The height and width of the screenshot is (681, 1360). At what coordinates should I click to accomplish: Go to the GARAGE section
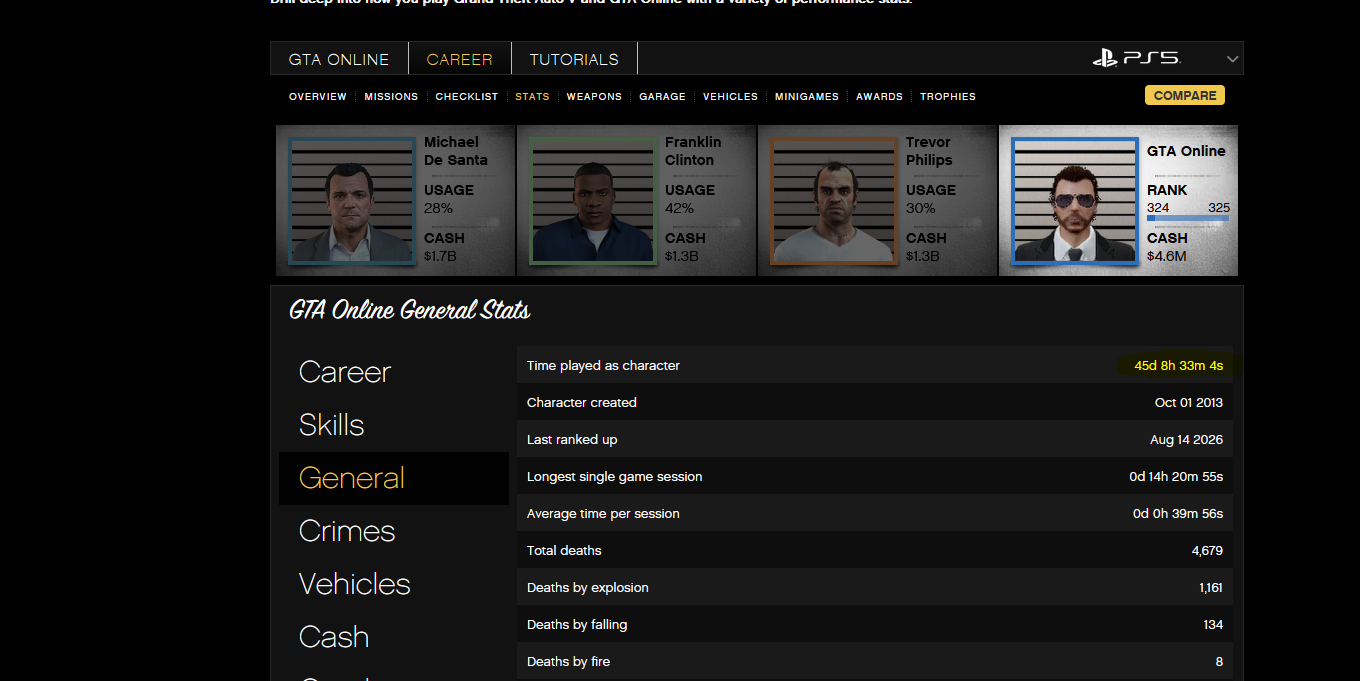pyautogui.click(x=662, y=97)
